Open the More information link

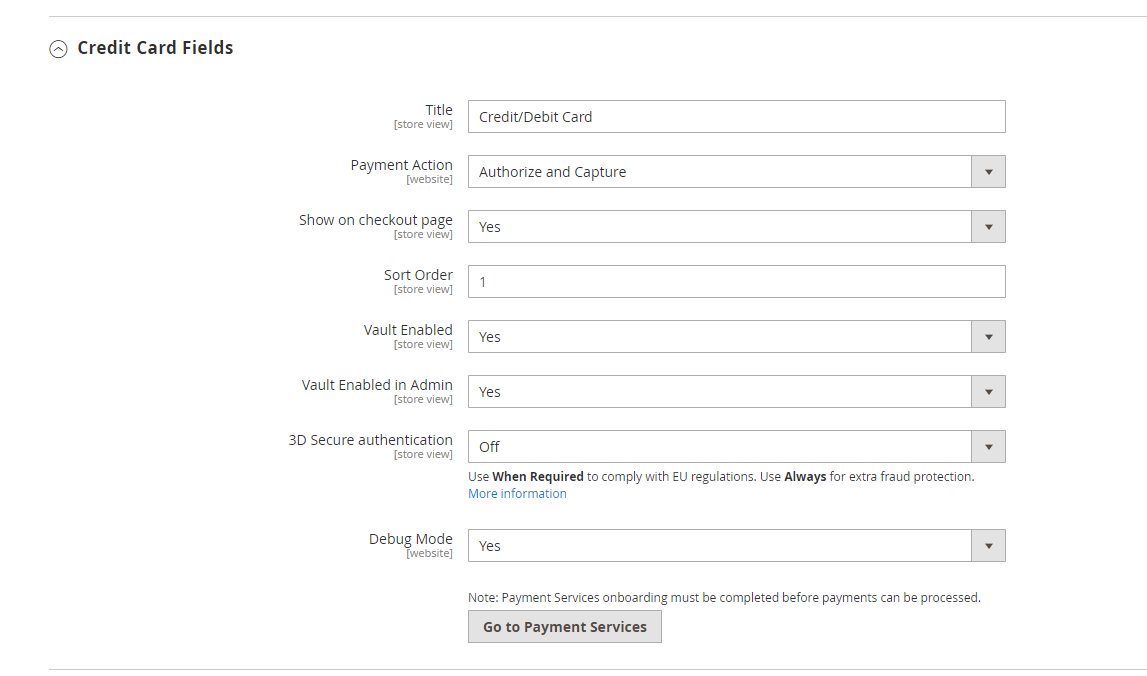click(x=517, y=494)
